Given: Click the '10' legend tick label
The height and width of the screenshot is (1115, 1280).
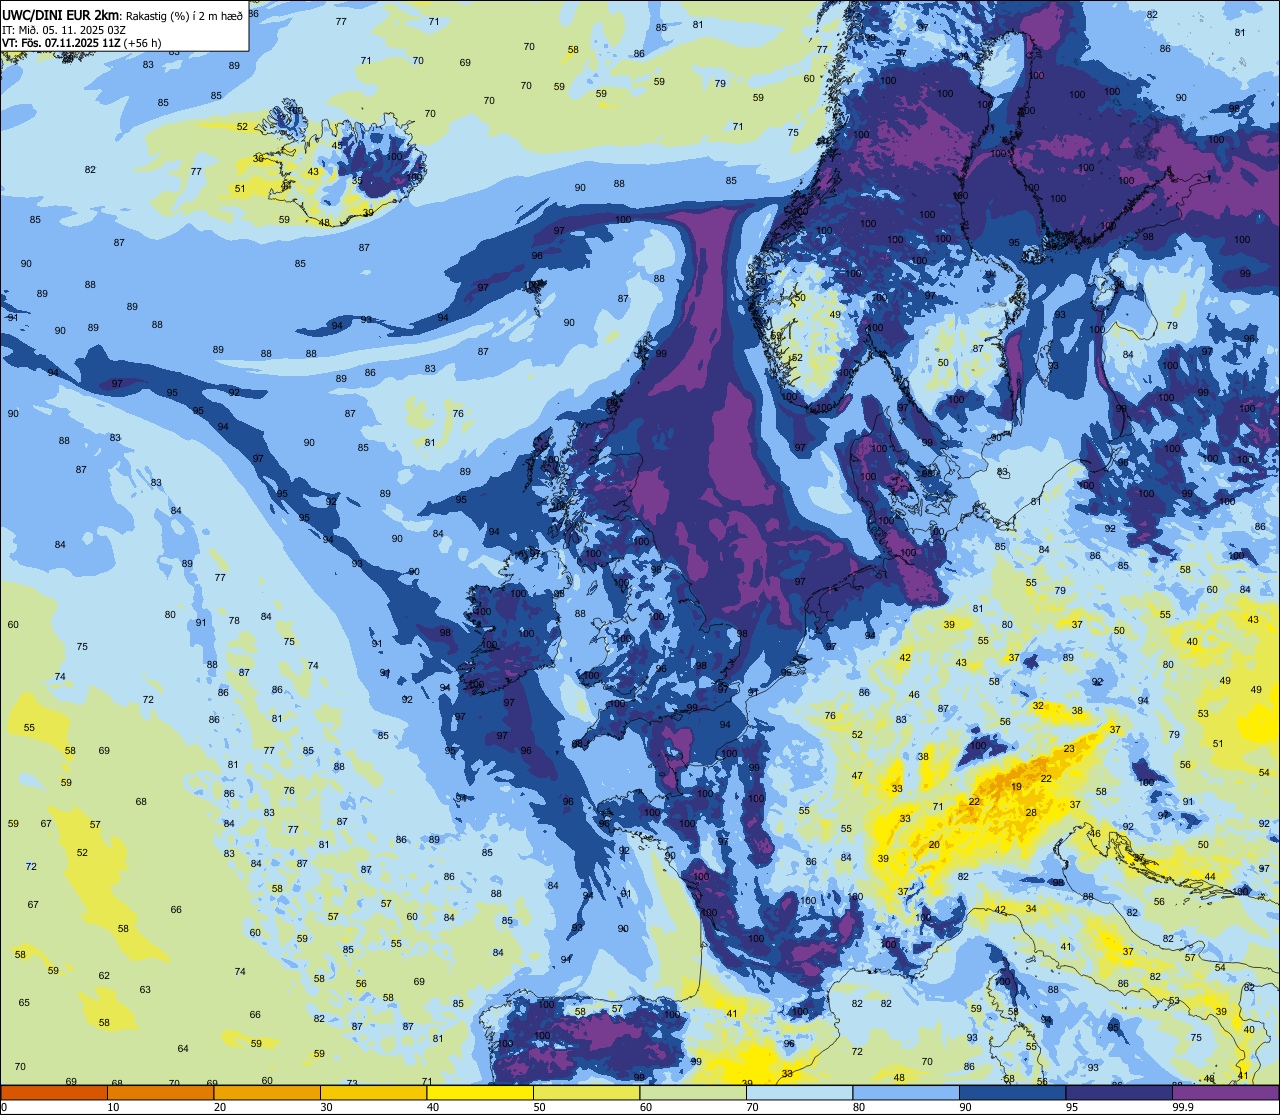Looking at the screenshot, I should (x=113, y=1107).
